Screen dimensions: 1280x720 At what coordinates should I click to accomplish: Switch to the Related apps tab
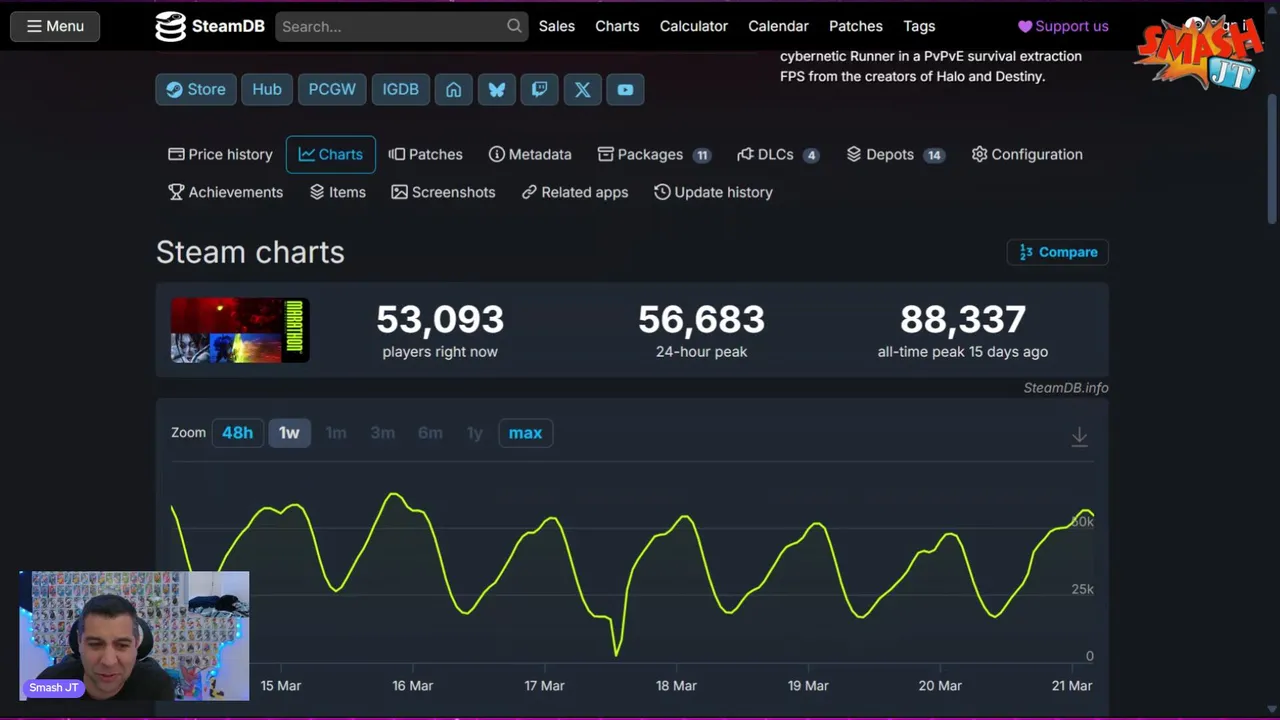tap(575, 192)
